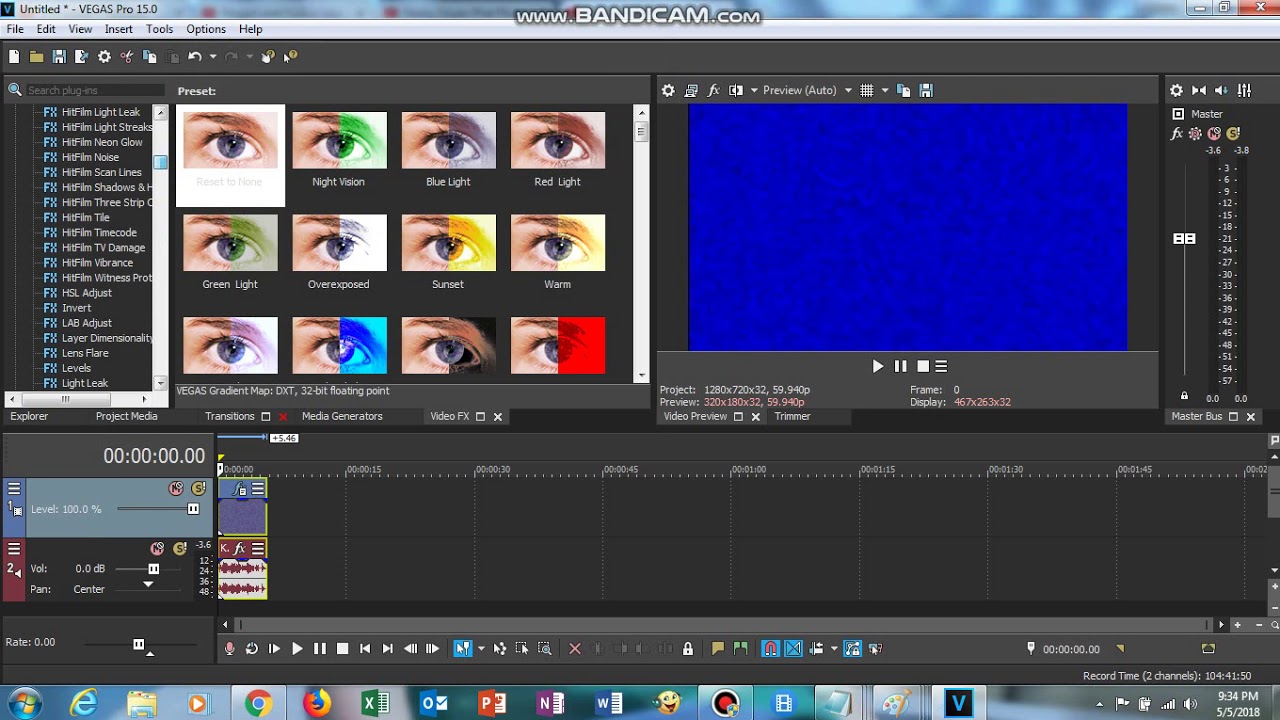Open Auto Ripple mode dropdown arrow
The width and height of the screenshot is (1280, 720).
(x=834, y=649)
